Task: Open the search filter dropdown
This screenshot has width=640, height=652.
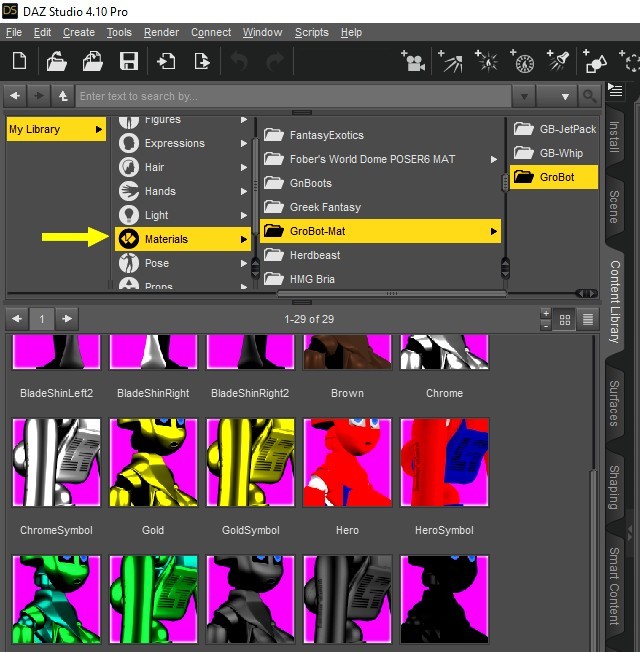Action: tap(556, 96)
